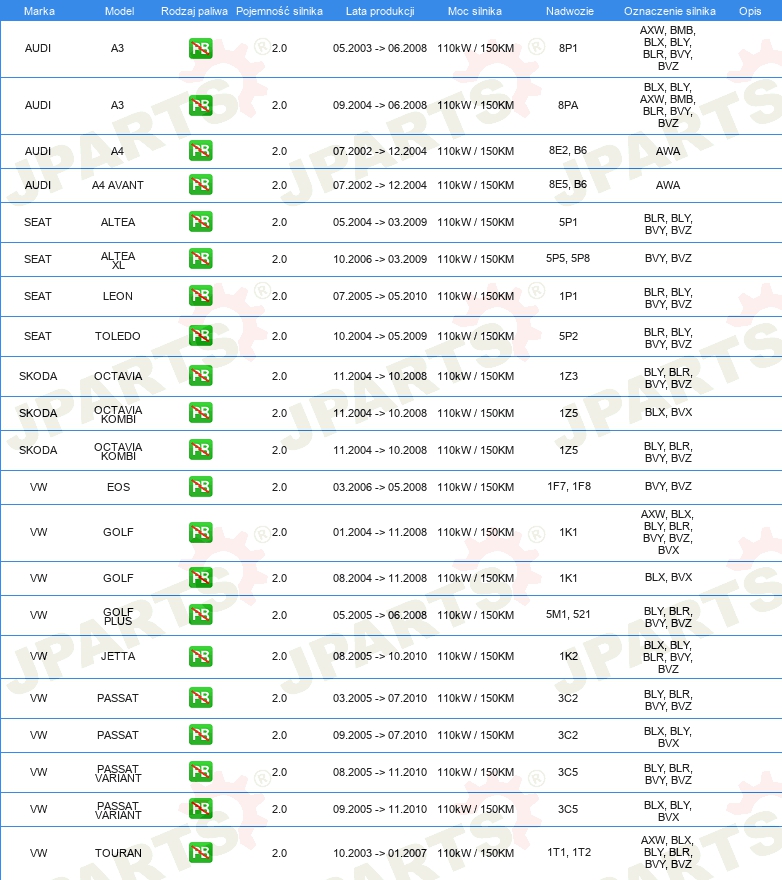Click fuel icon in VW Golf 01.2004 row
The height and width of the screenshot is (880, 782).
coord(200,532)
